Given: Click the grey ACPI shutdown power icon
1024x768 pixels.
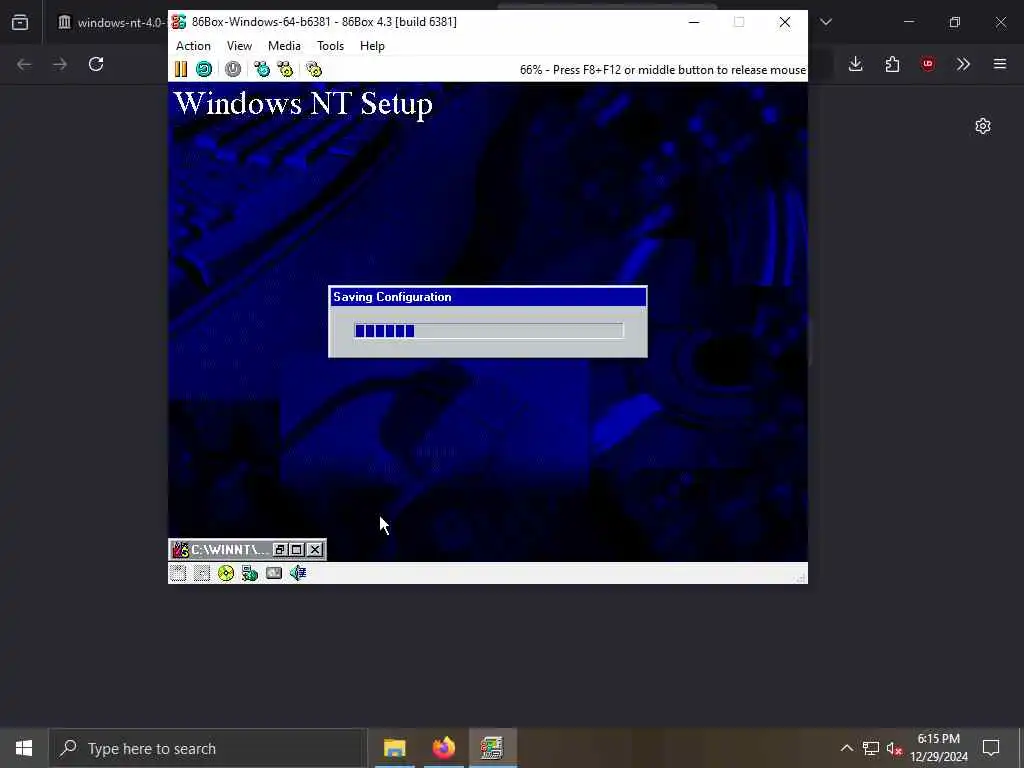Looking at the screenshot, I should point(232,69).
